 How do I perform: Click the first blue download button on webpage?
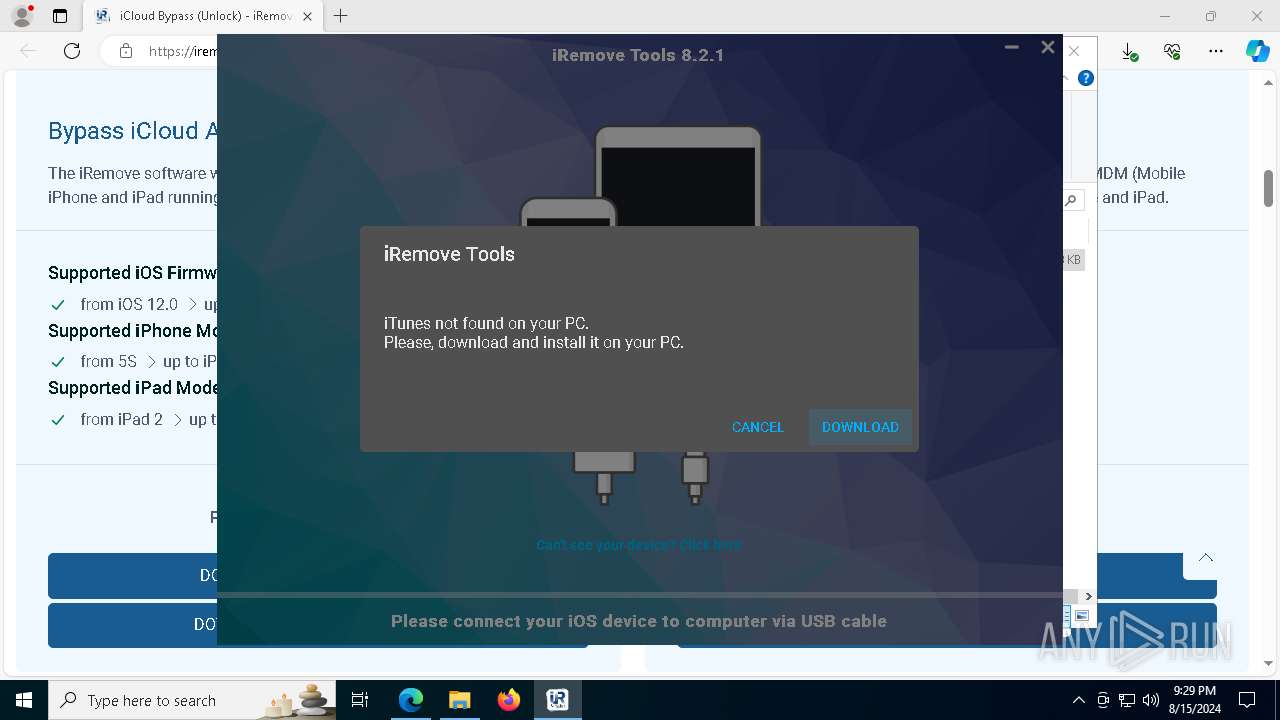coord(132,576)
